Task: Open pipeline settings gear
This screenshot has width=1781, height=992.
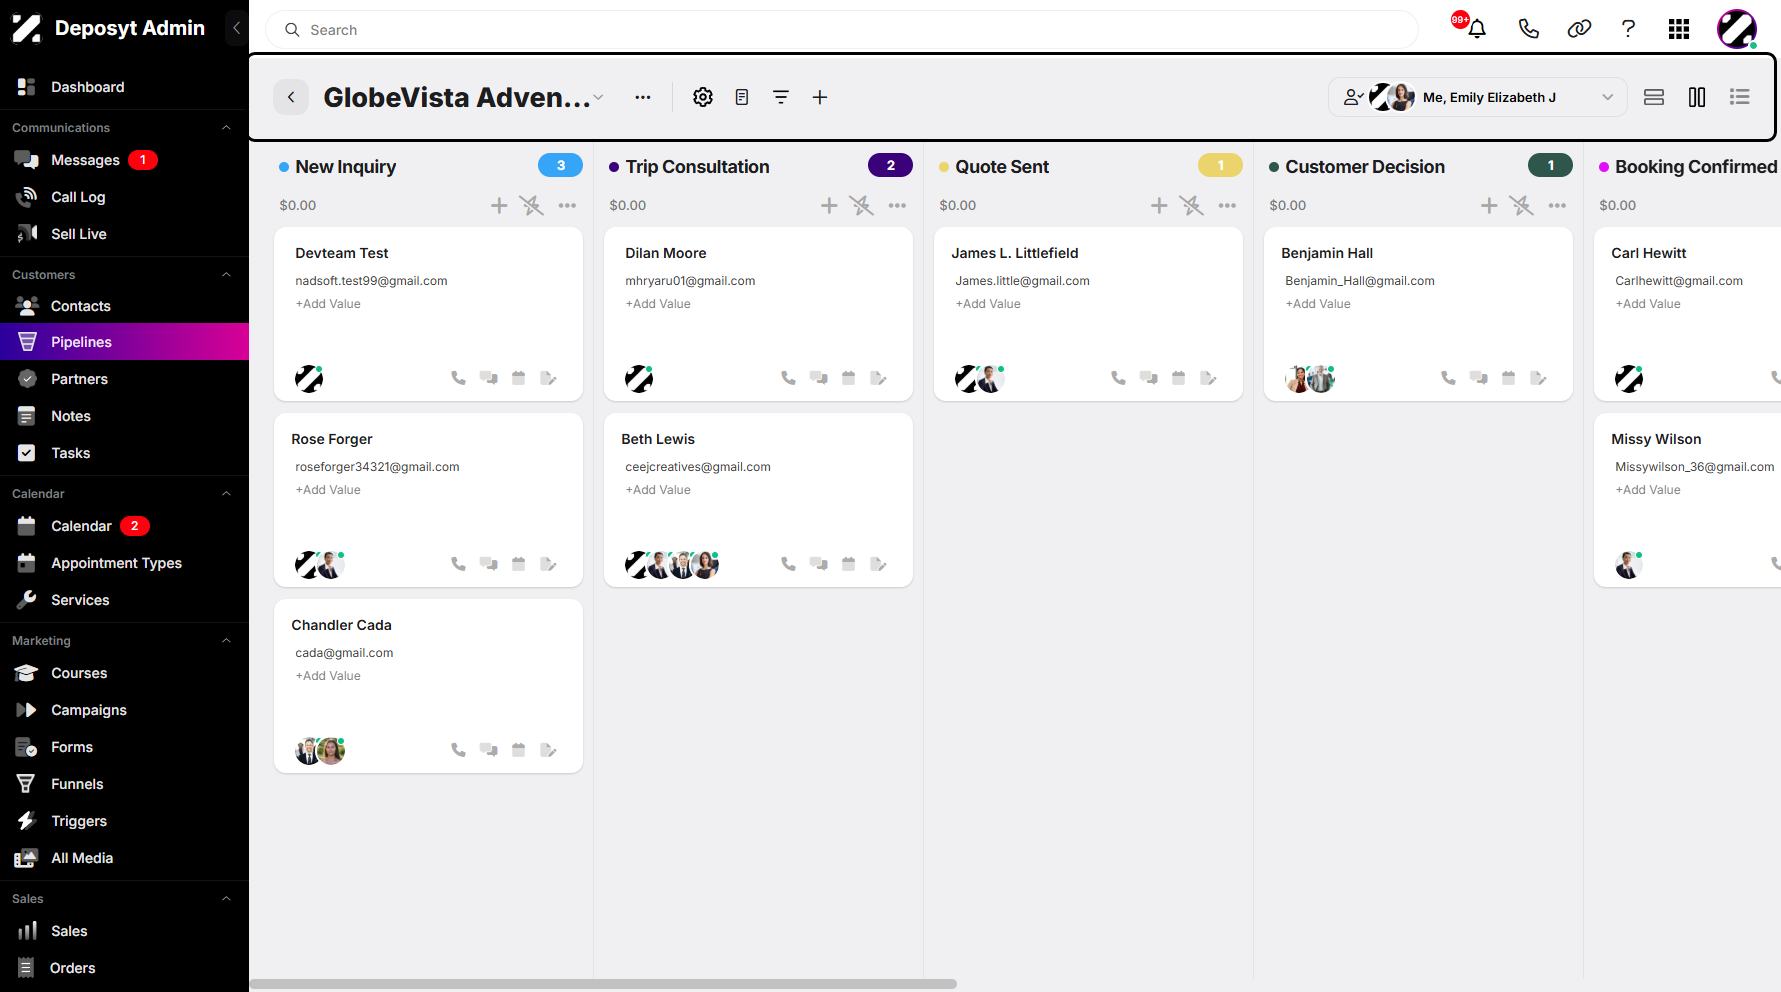Action: (703, 97)
